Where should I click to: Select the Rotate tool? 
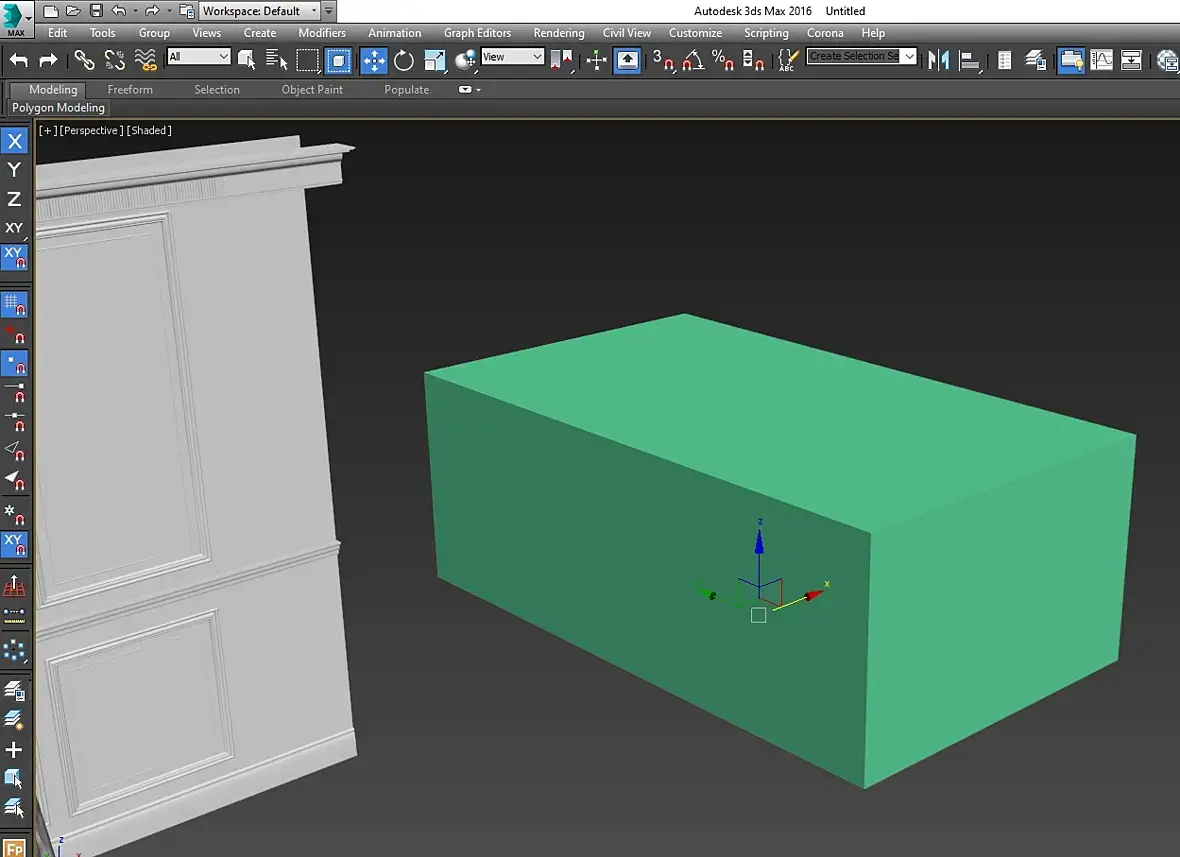tap(403, 60)
